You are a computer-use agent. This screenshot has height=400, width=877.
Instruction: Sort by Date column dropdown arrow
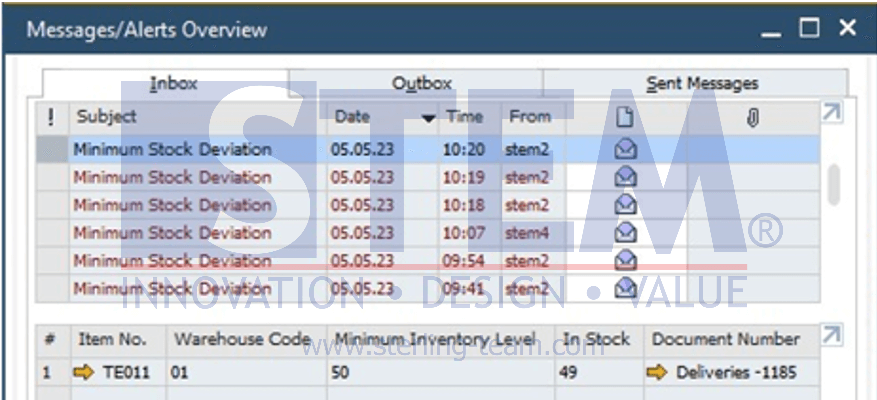click(428, 119)
